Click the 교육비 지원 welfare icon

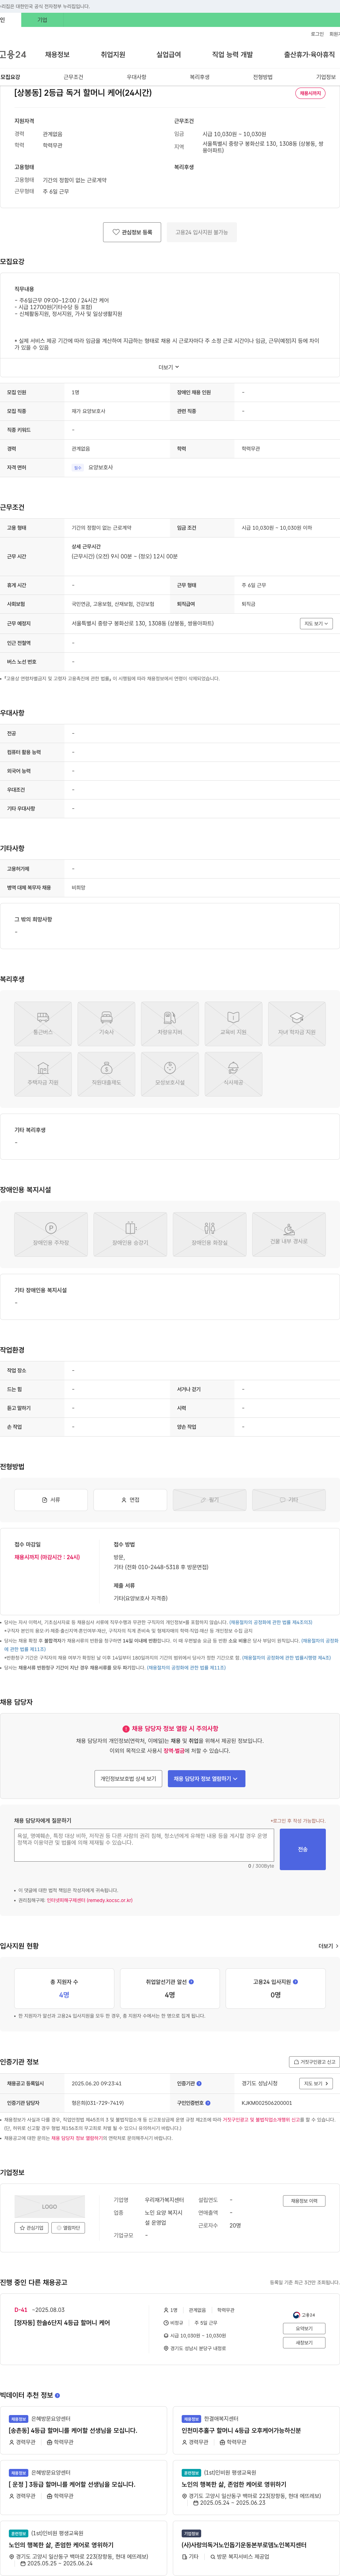coord(233,1024)
